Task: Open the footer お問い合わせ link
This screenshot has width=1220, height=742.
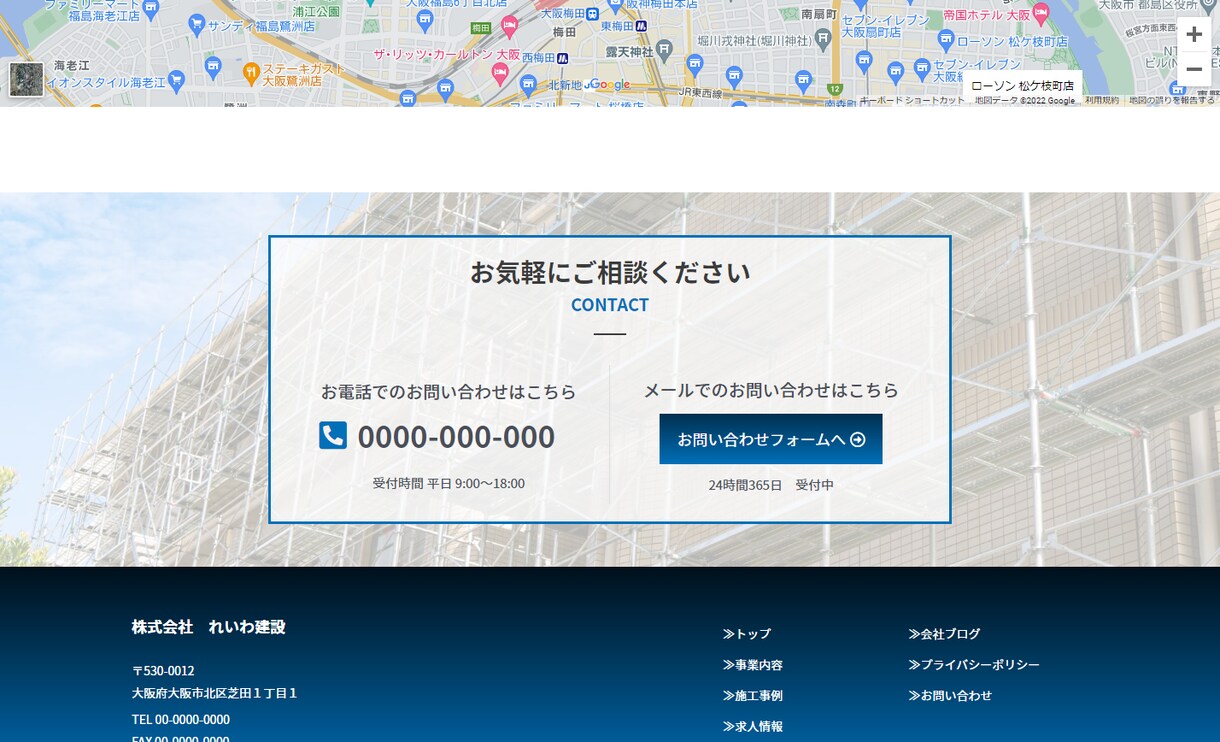Action: click(x=950, y=696)
